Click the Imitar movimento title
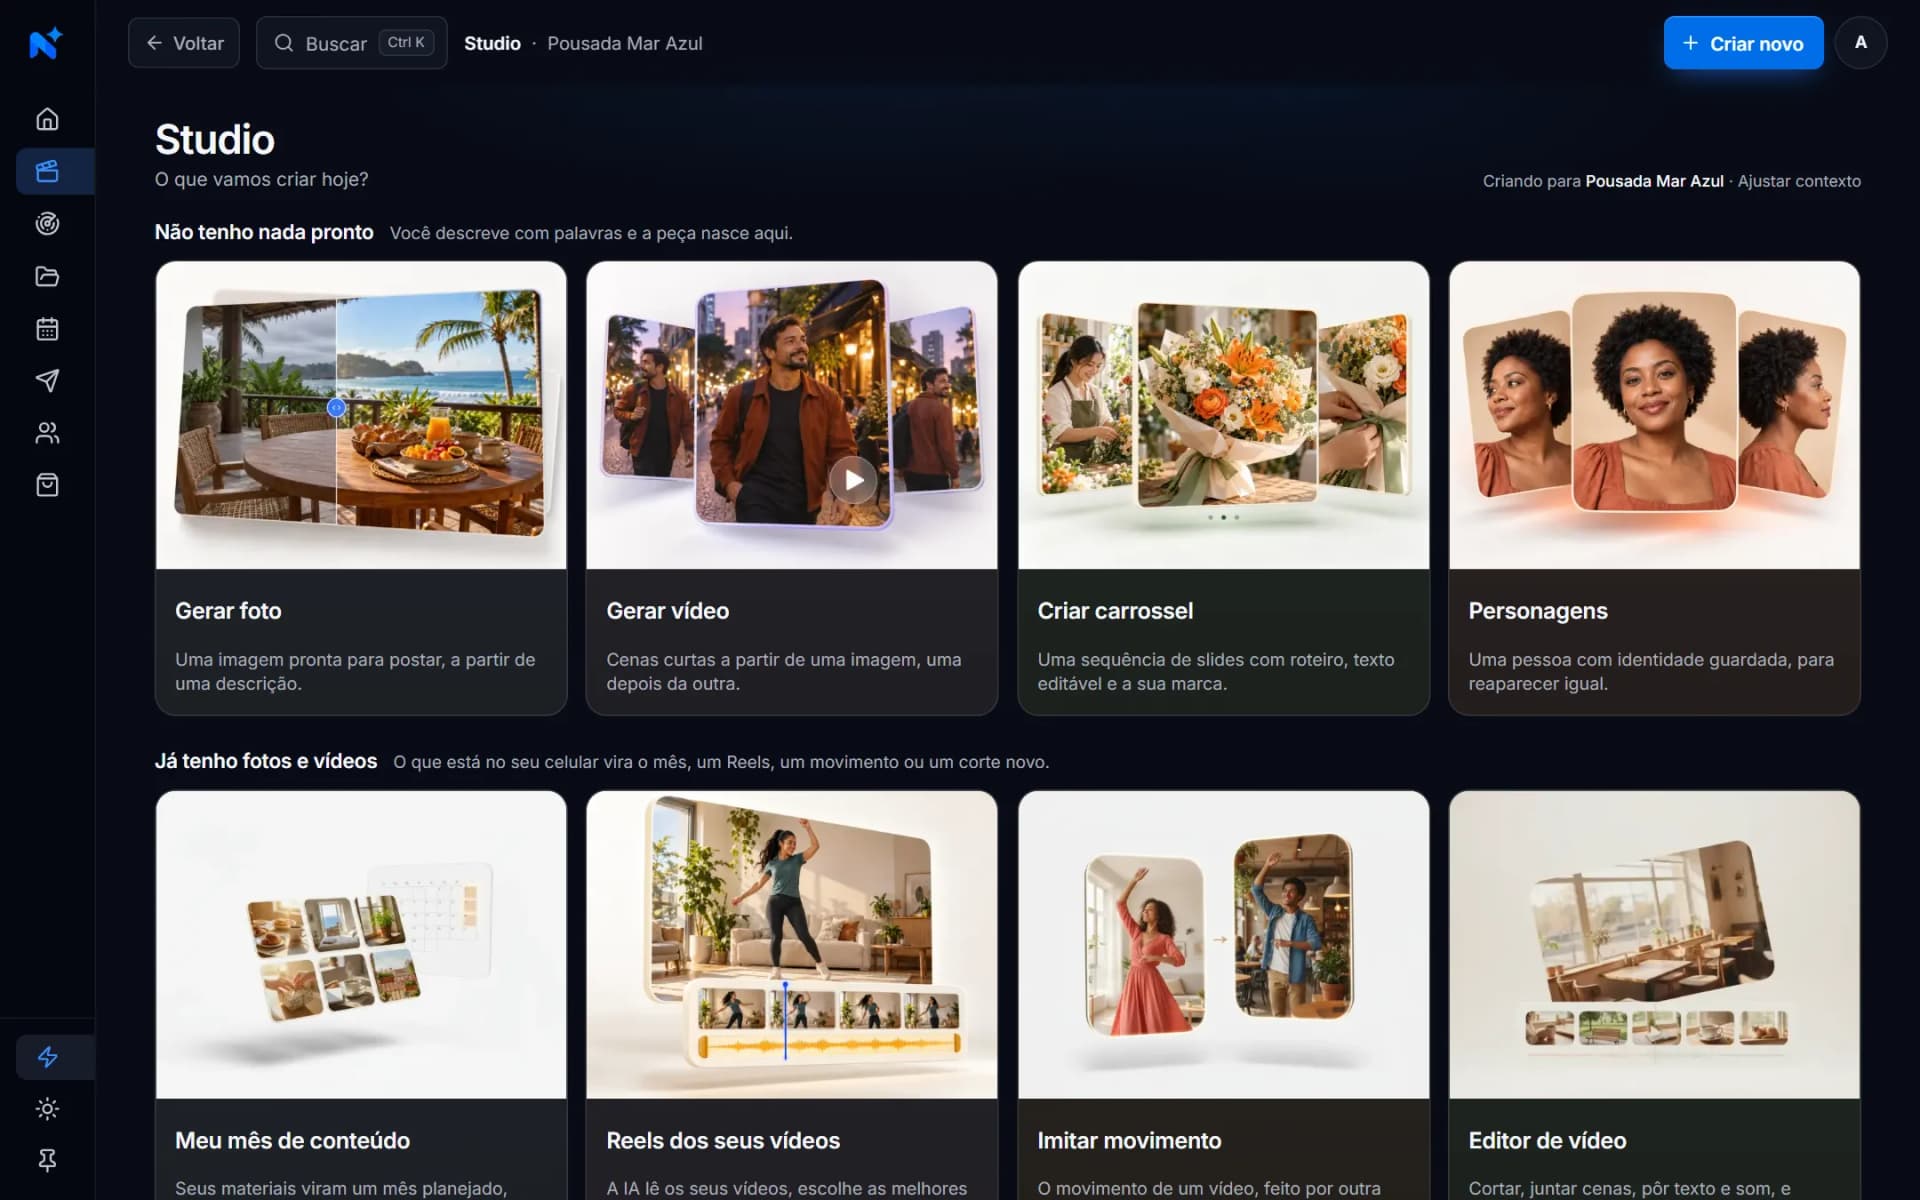Viewport: 1920px width, 1200px height. click(1129, 1141)
